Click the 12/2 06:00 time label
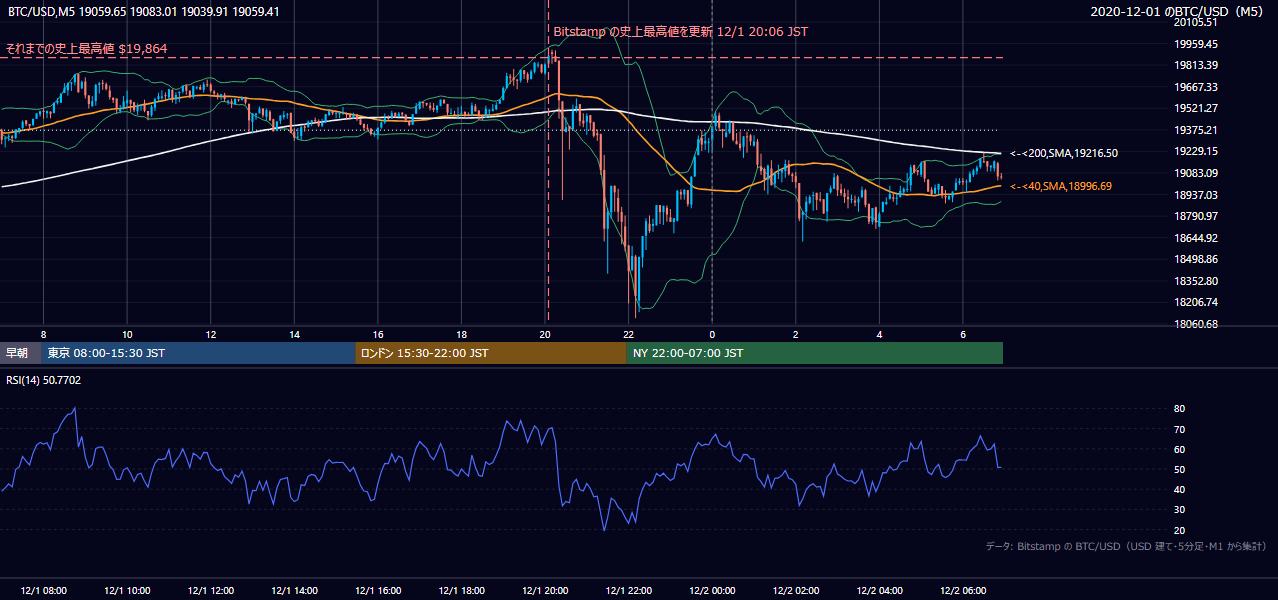Screen dimensions: 1278x600 (964, 590)
